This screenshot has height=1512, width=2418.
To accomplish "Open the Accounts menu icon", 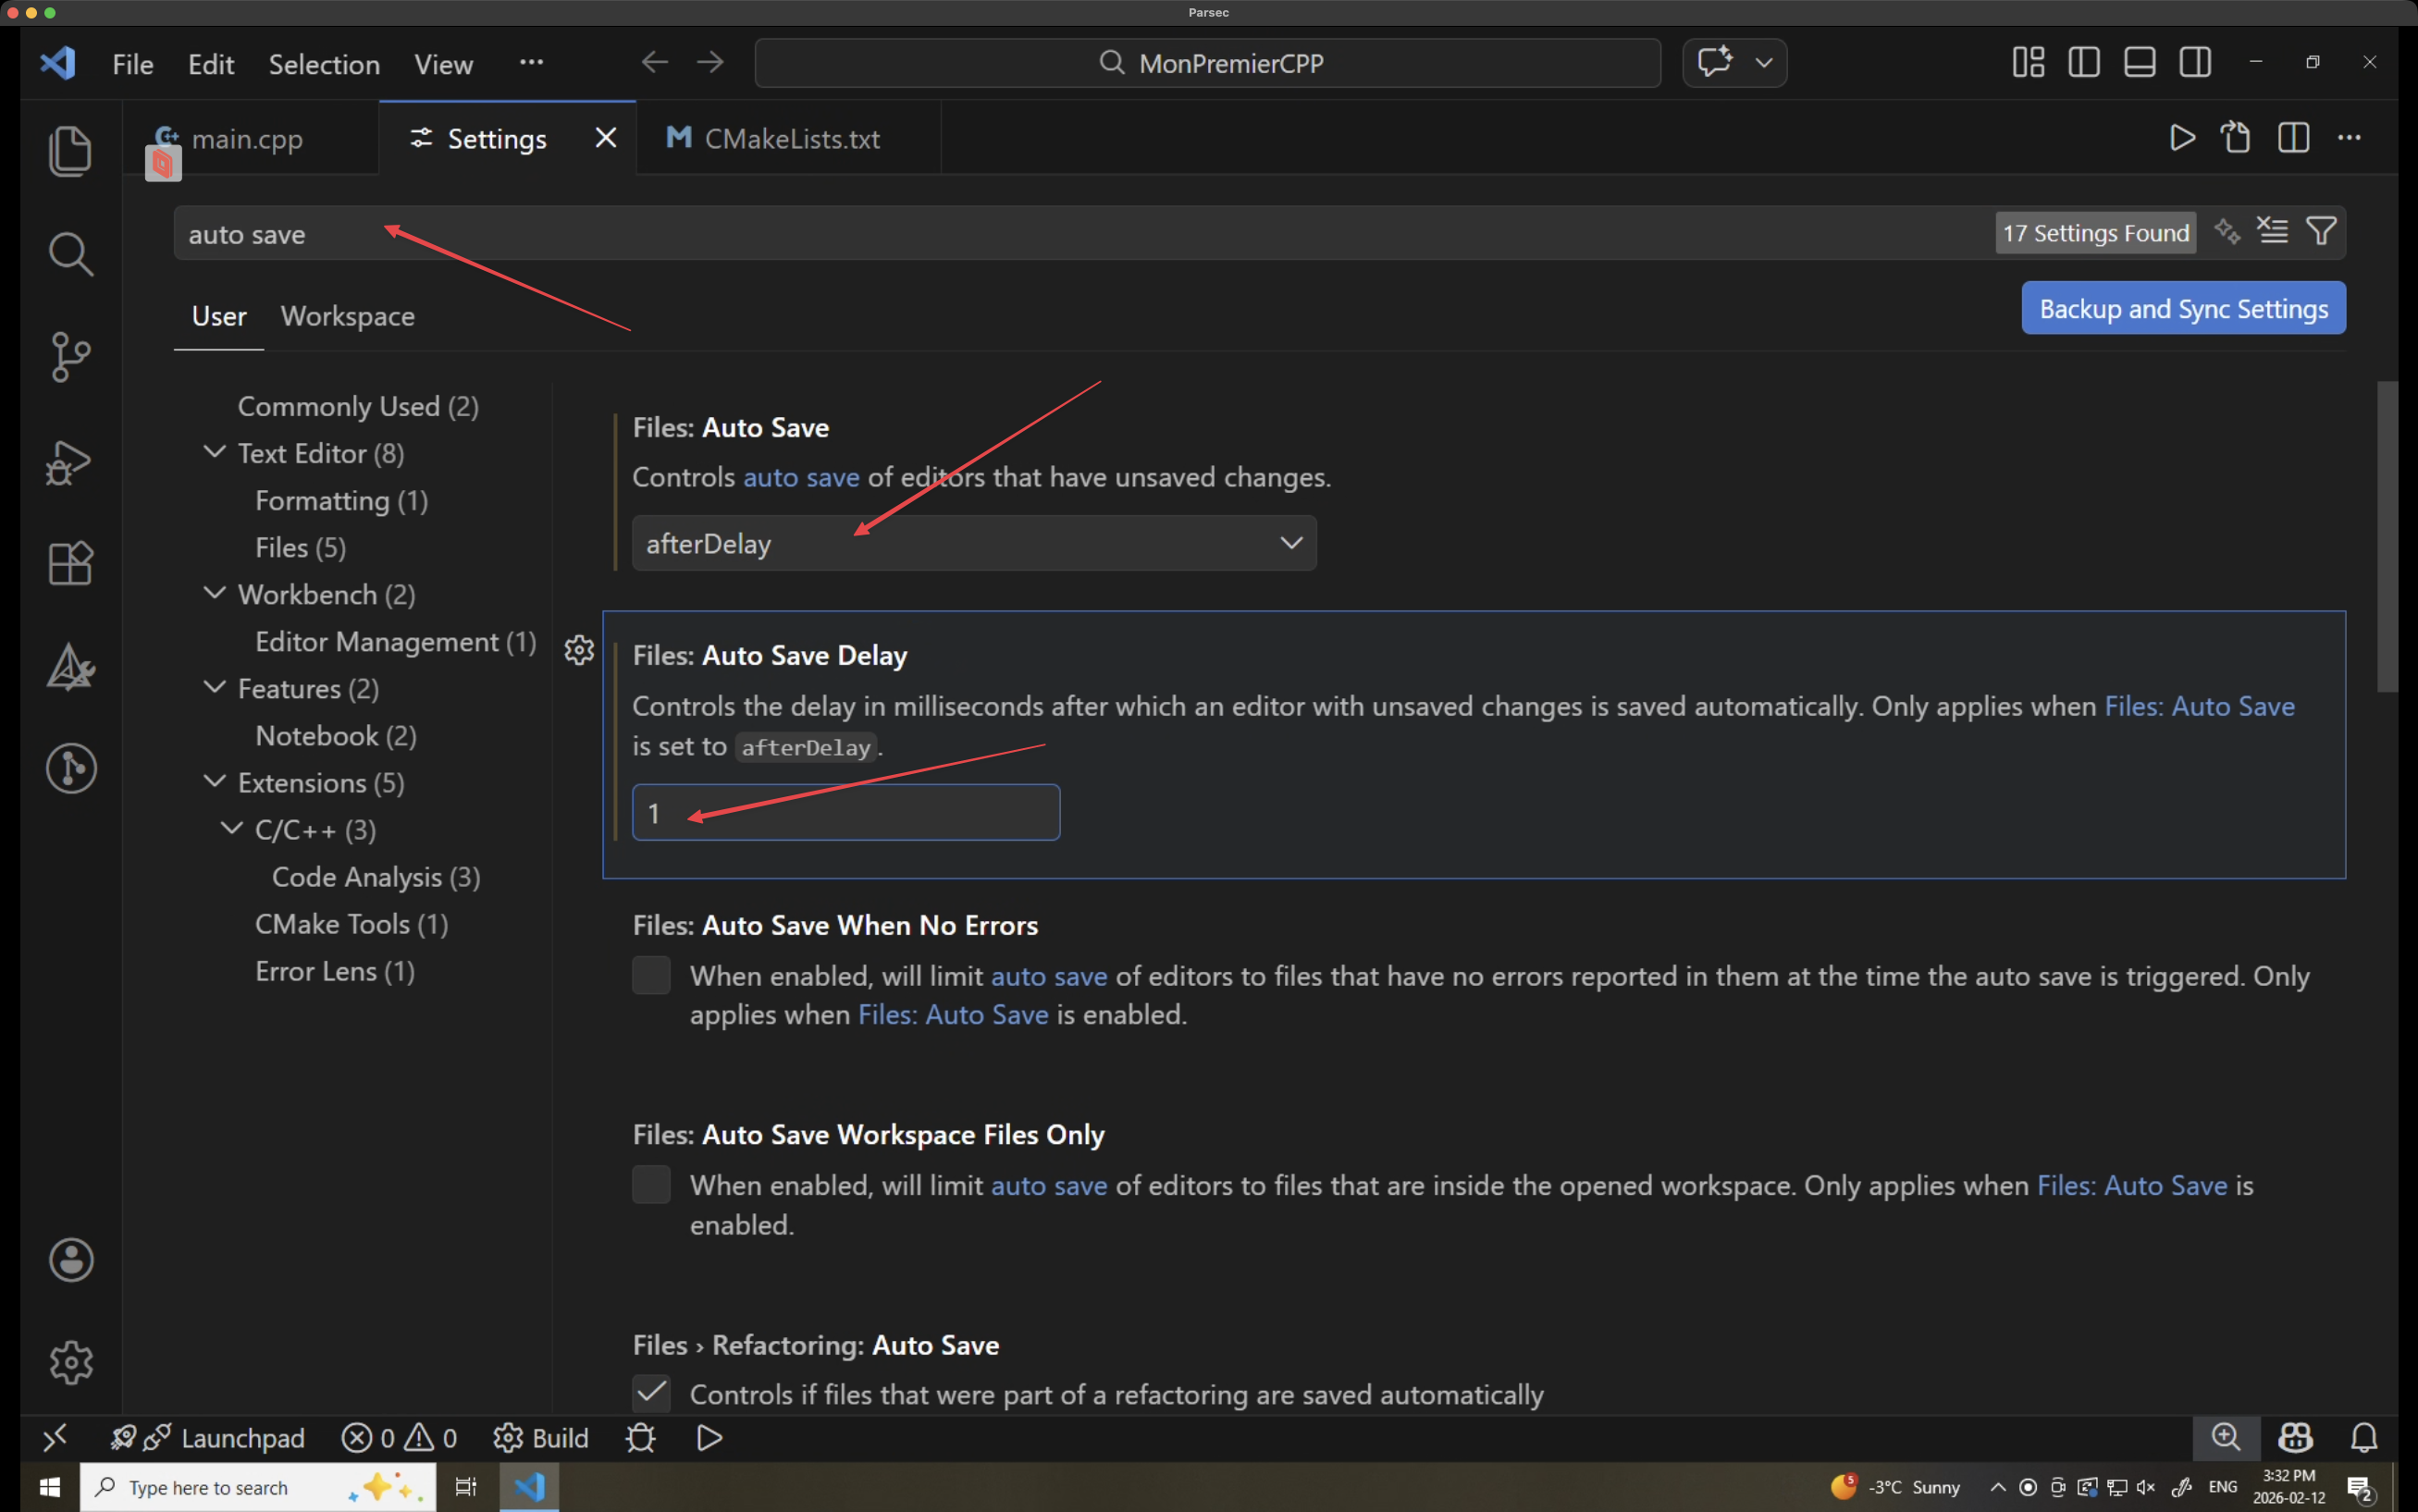I will (70, 1260).
